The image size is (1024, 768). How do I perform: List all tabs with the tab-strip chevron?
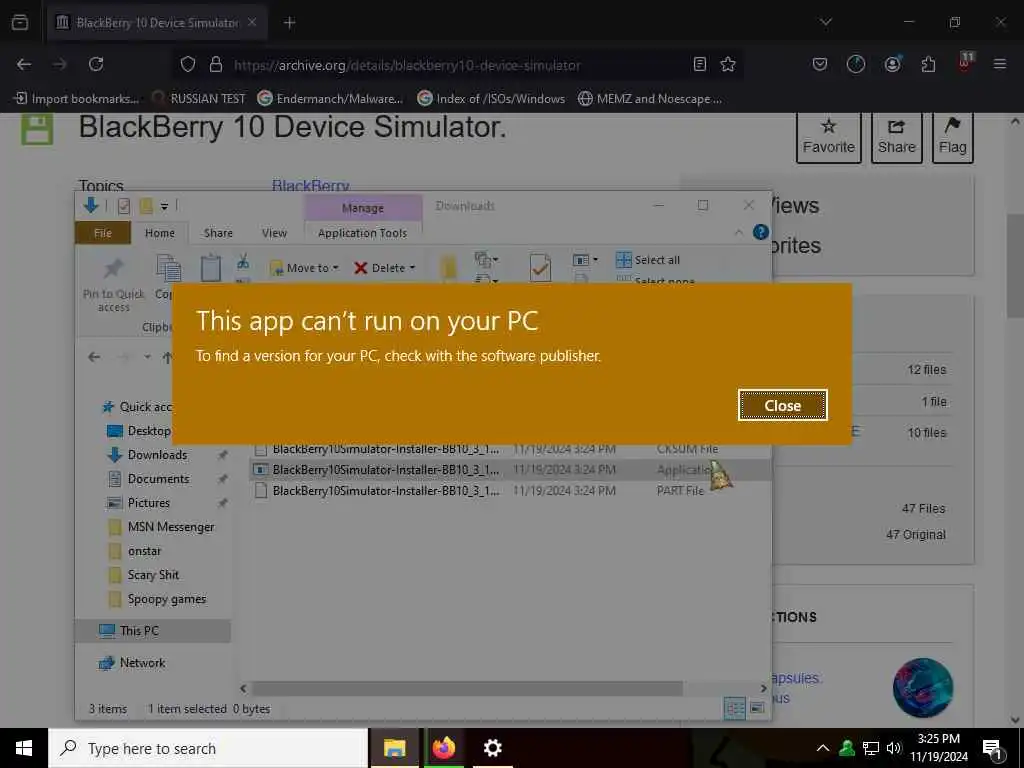[x=826, y=22]
